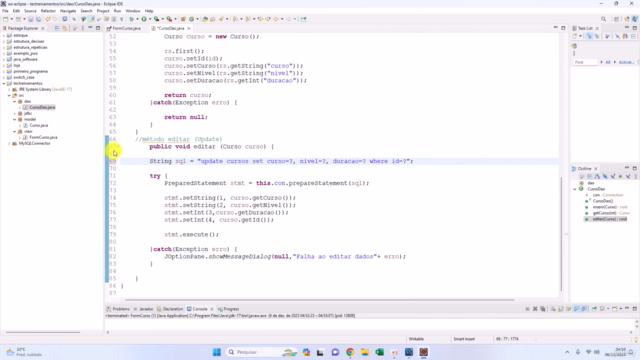Click the green Run button in toolbar
640x360 pixels.
tap(144, 19)
